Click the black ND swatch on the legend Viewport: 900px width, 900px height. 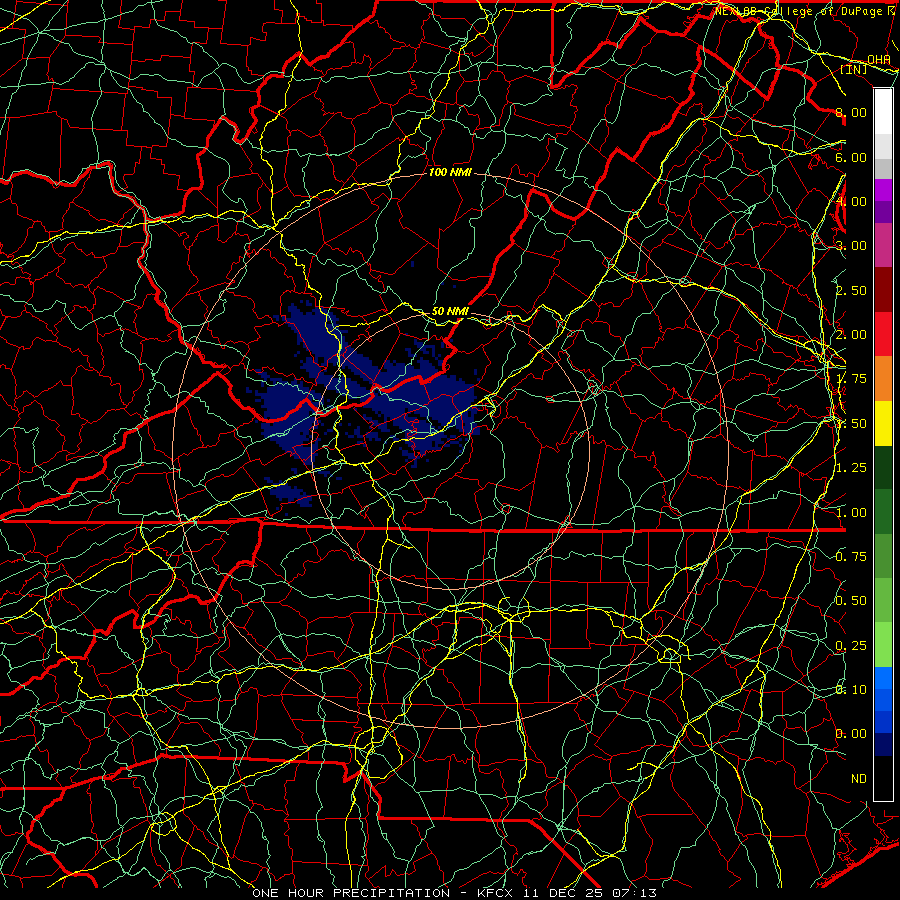pos(883,778)
